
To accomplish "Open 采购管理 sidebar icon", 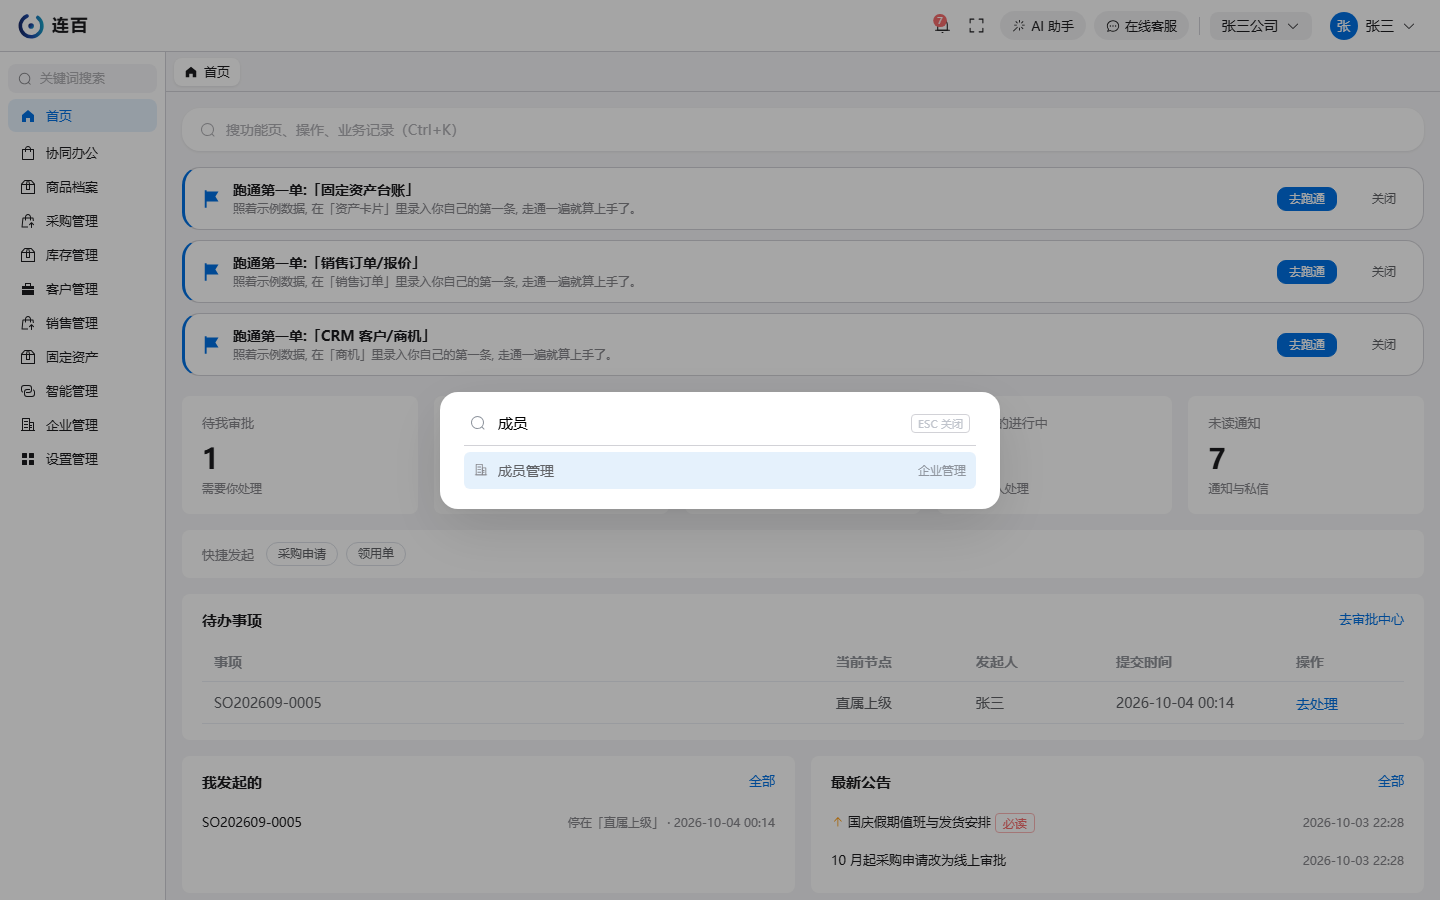I will (x=28, y=221).
